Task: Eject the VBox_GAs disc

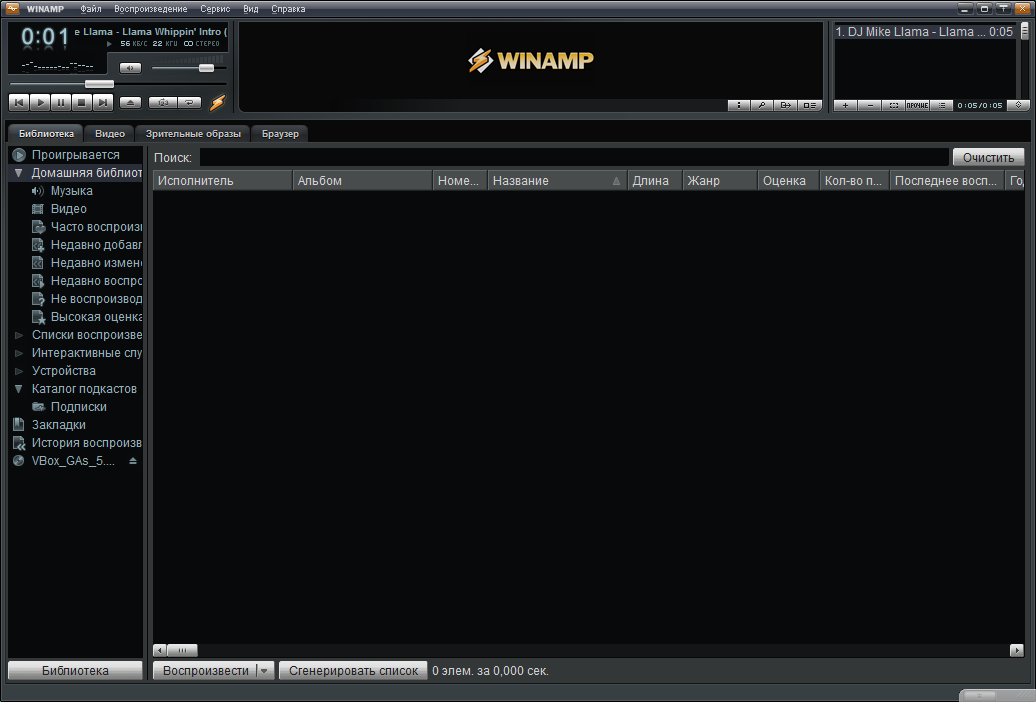Action: tap(133, 461)
